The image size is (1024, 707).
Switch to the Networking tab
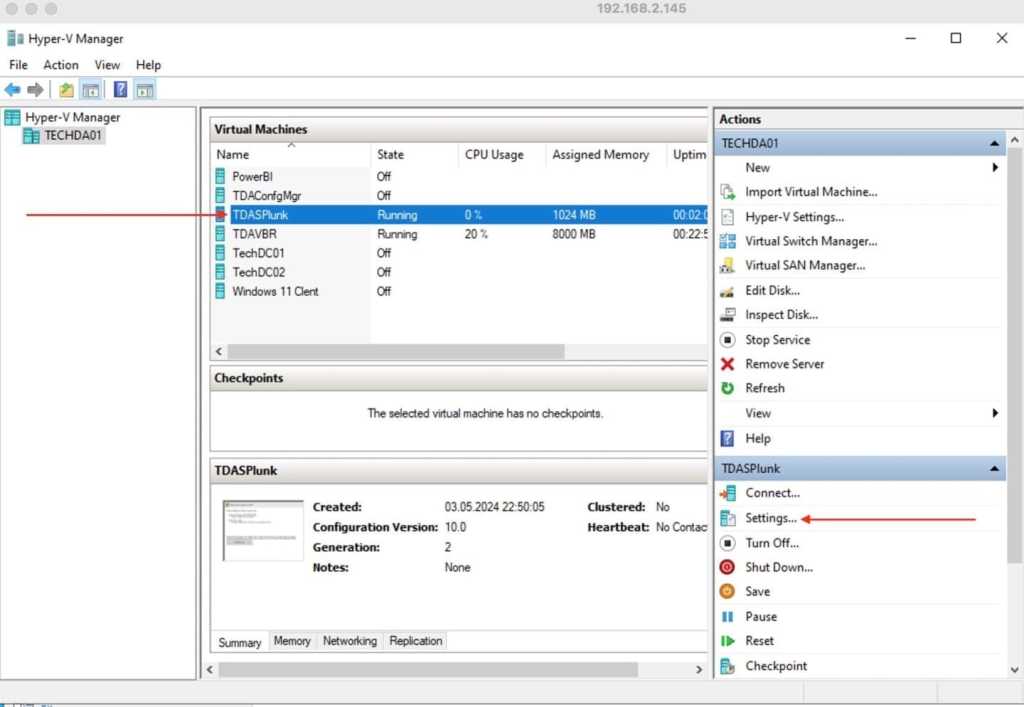click(x=350, y=641)
